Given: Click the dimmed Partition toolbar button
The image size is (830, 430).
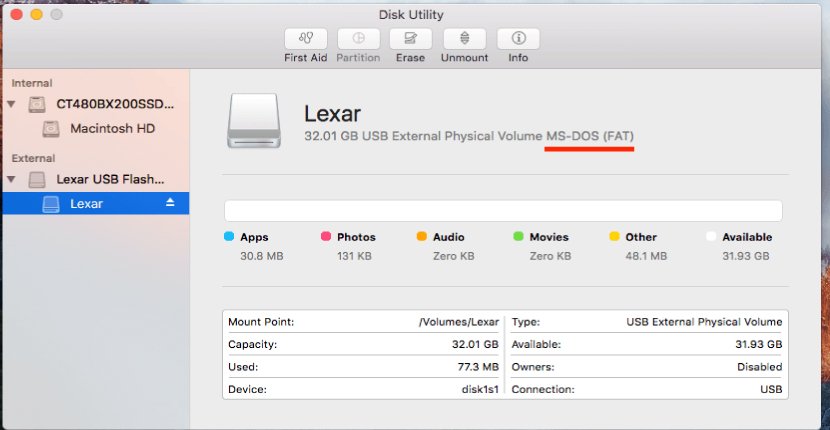Looking at the screenshot, I should (x=358, y=39).
